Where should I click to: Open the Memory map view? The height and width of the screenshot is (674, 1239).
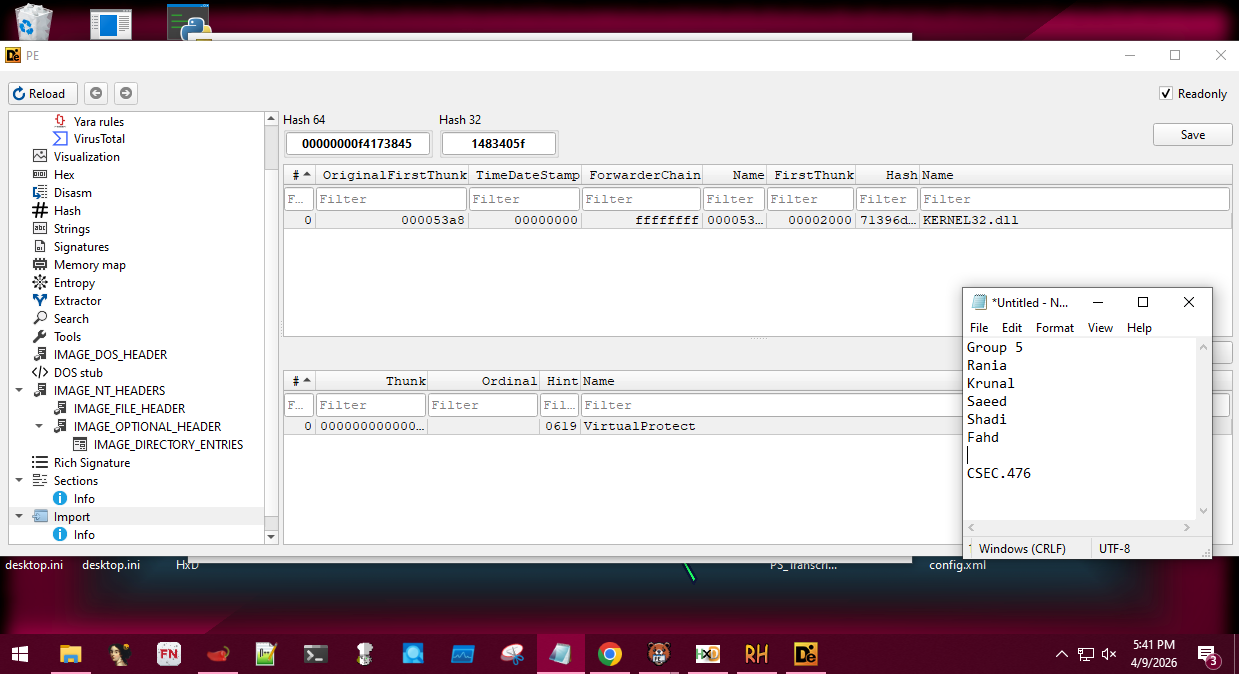89,265
